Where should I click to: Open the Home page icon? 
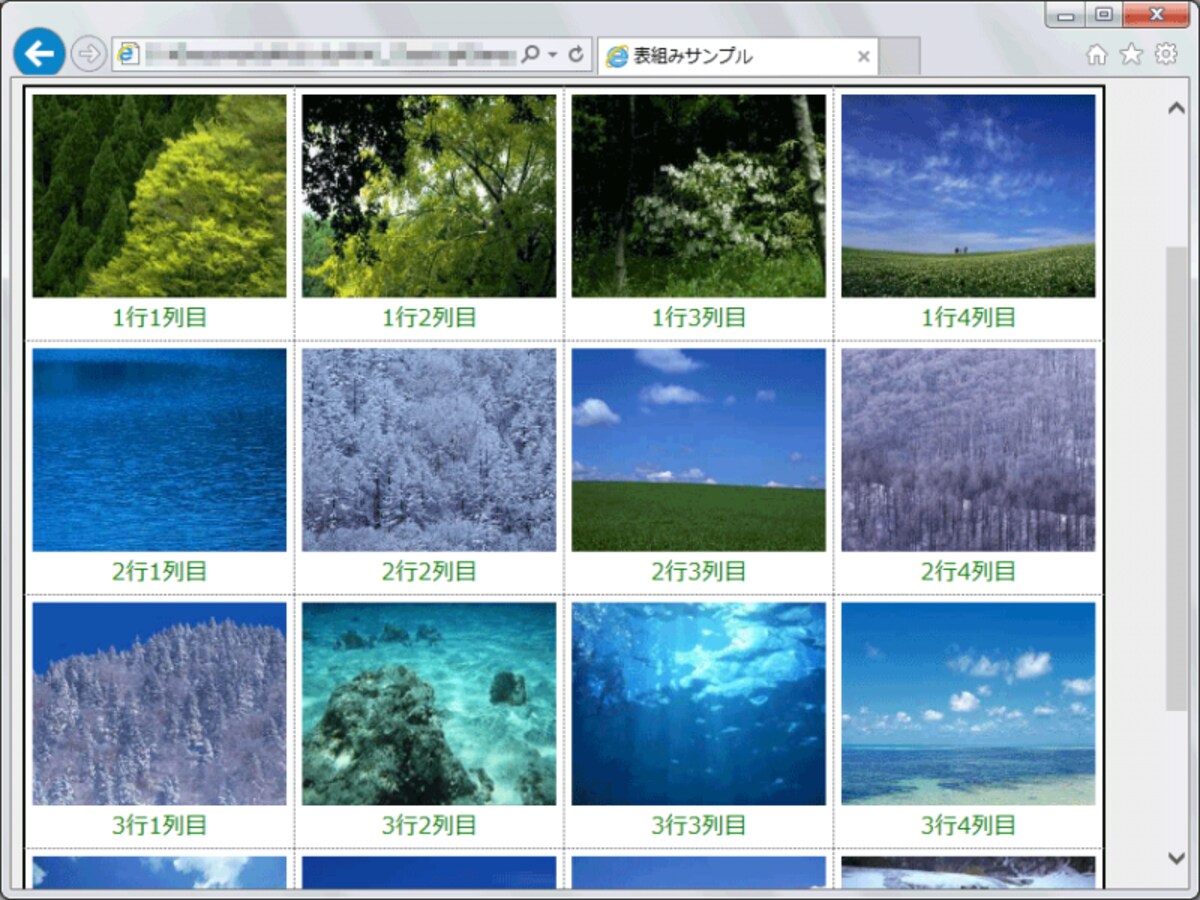[x=1096, y=55]
